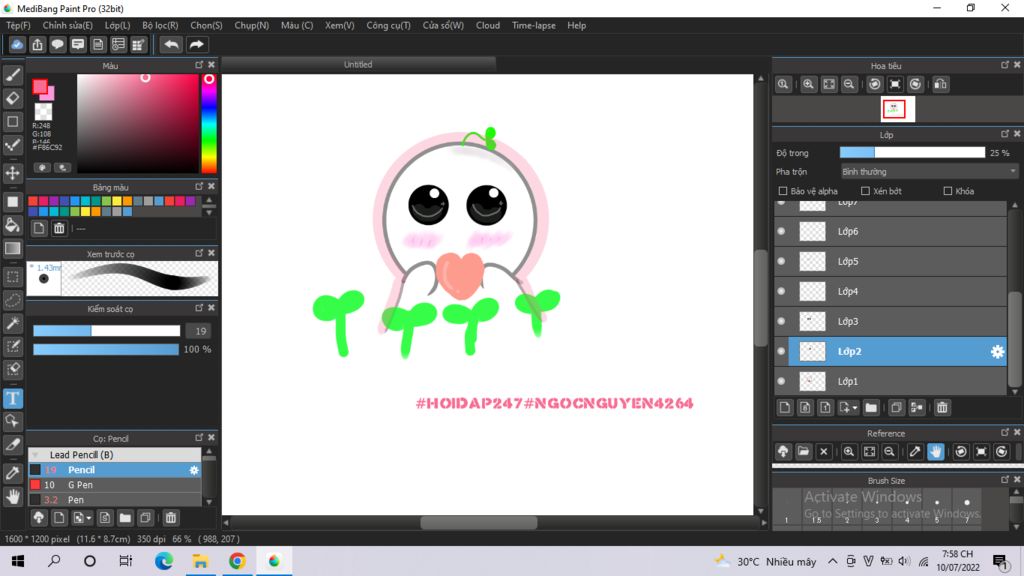Switch to the Untitled canvas tab
This screenshot has height=576, width=1024.
(358, 65)
